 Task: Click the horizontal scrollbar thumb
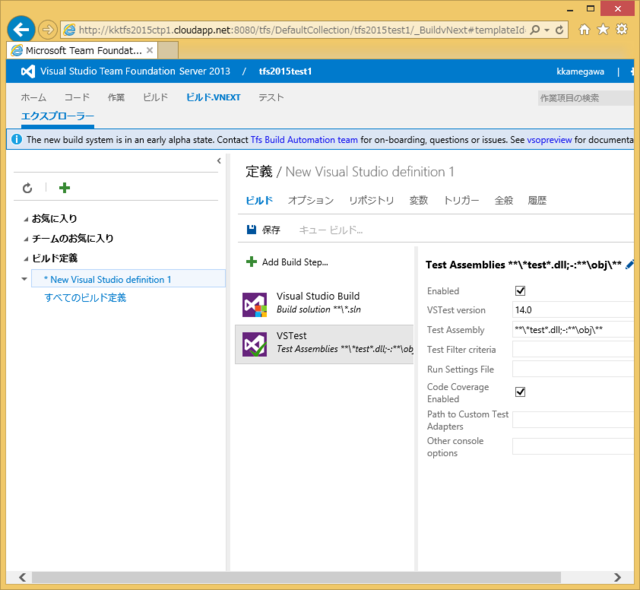coord(296,577)
